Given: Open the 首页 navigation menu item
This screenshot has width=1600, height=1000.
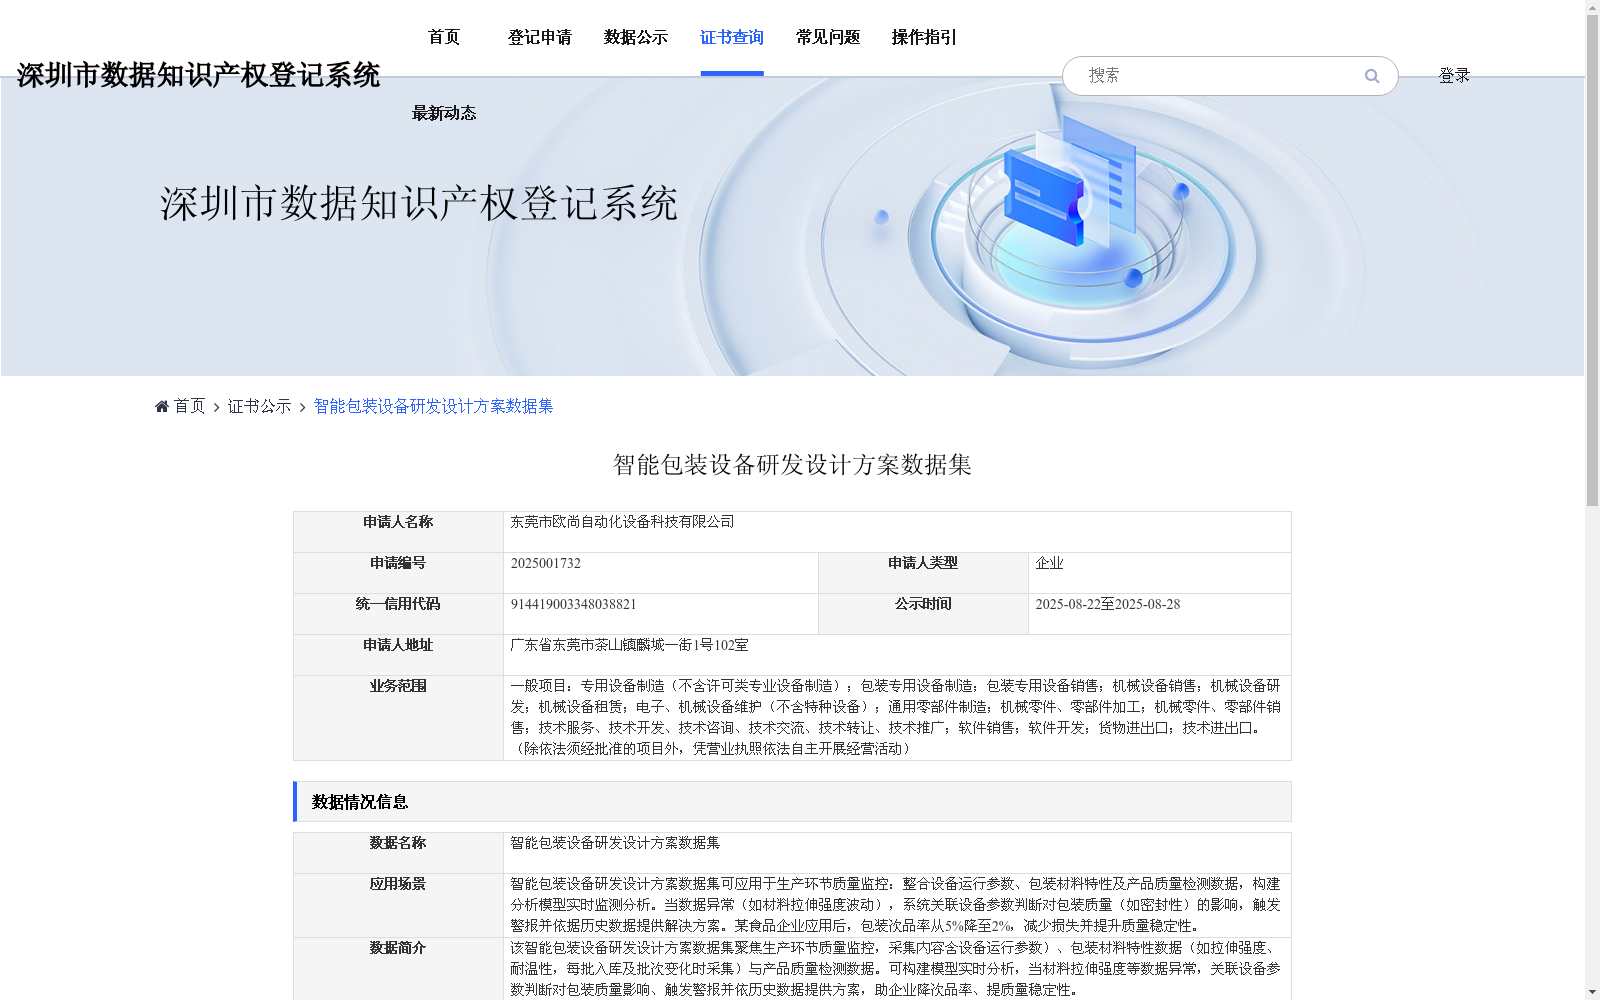Looking at the screenshot, I should pos(444,37).
